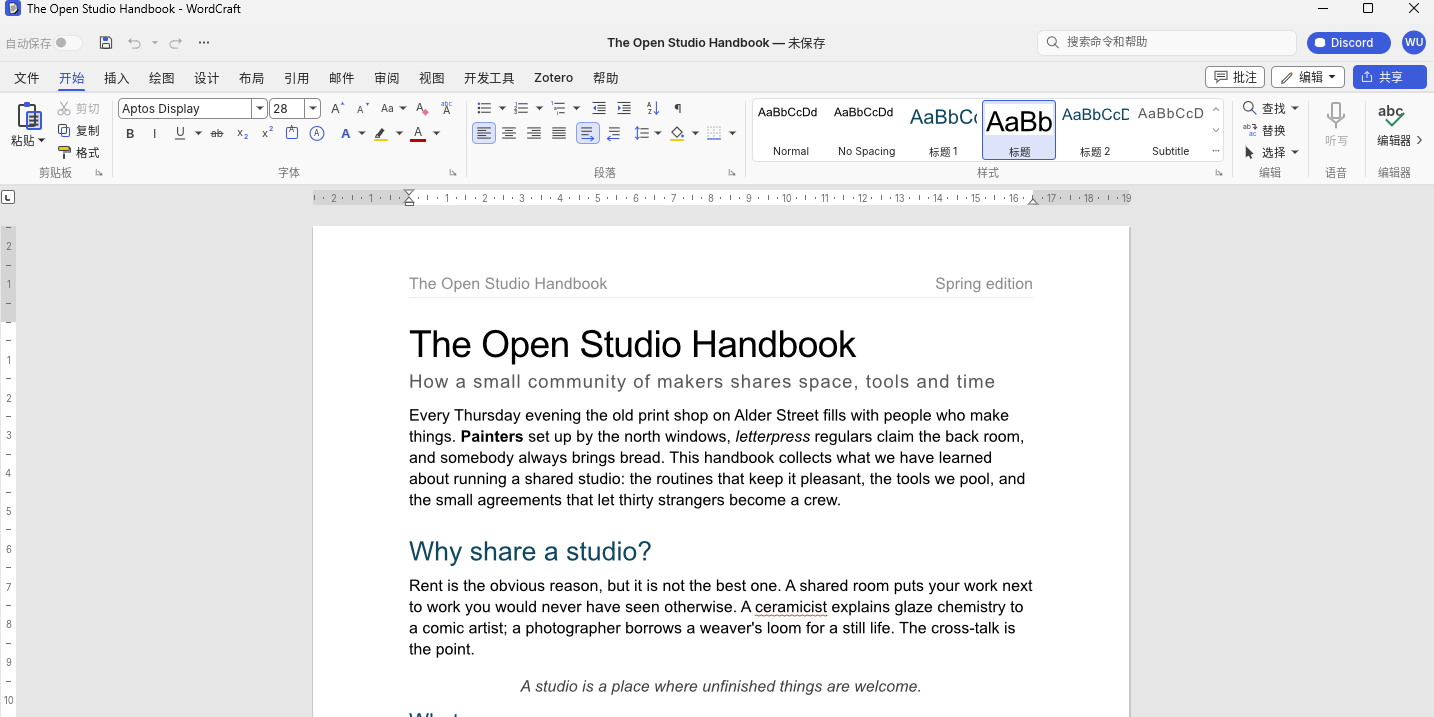Open the font name dropdown
The image size is (1434, 717).
tap(260, 108)
